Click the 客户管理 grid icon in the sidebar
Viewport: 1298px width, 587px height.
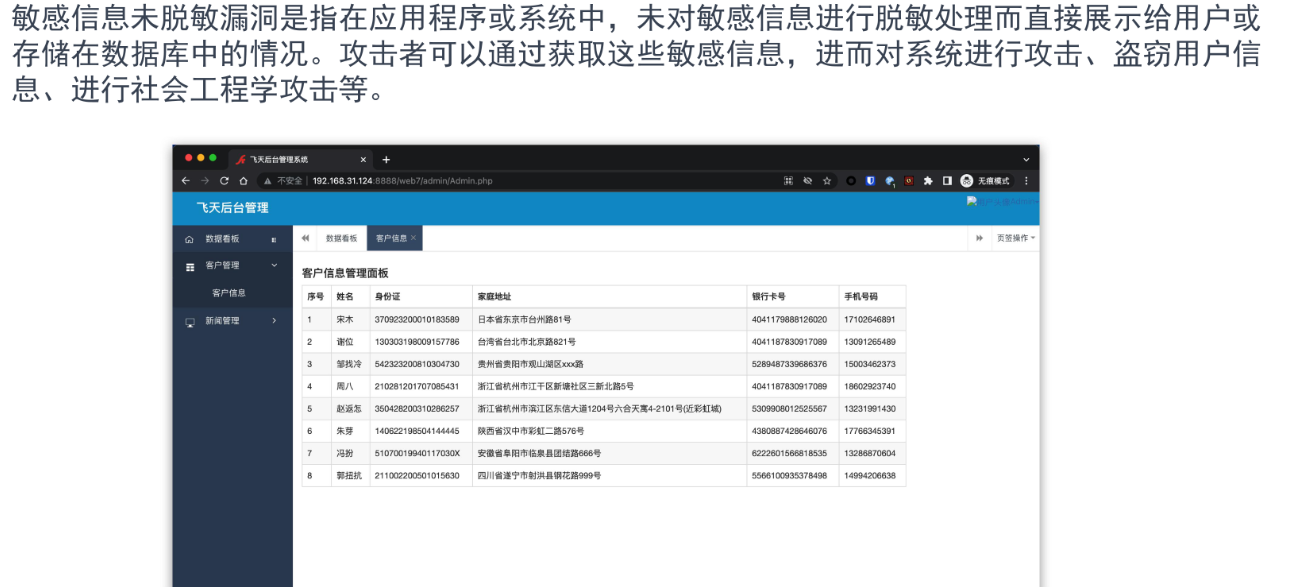tap(189, 266)
